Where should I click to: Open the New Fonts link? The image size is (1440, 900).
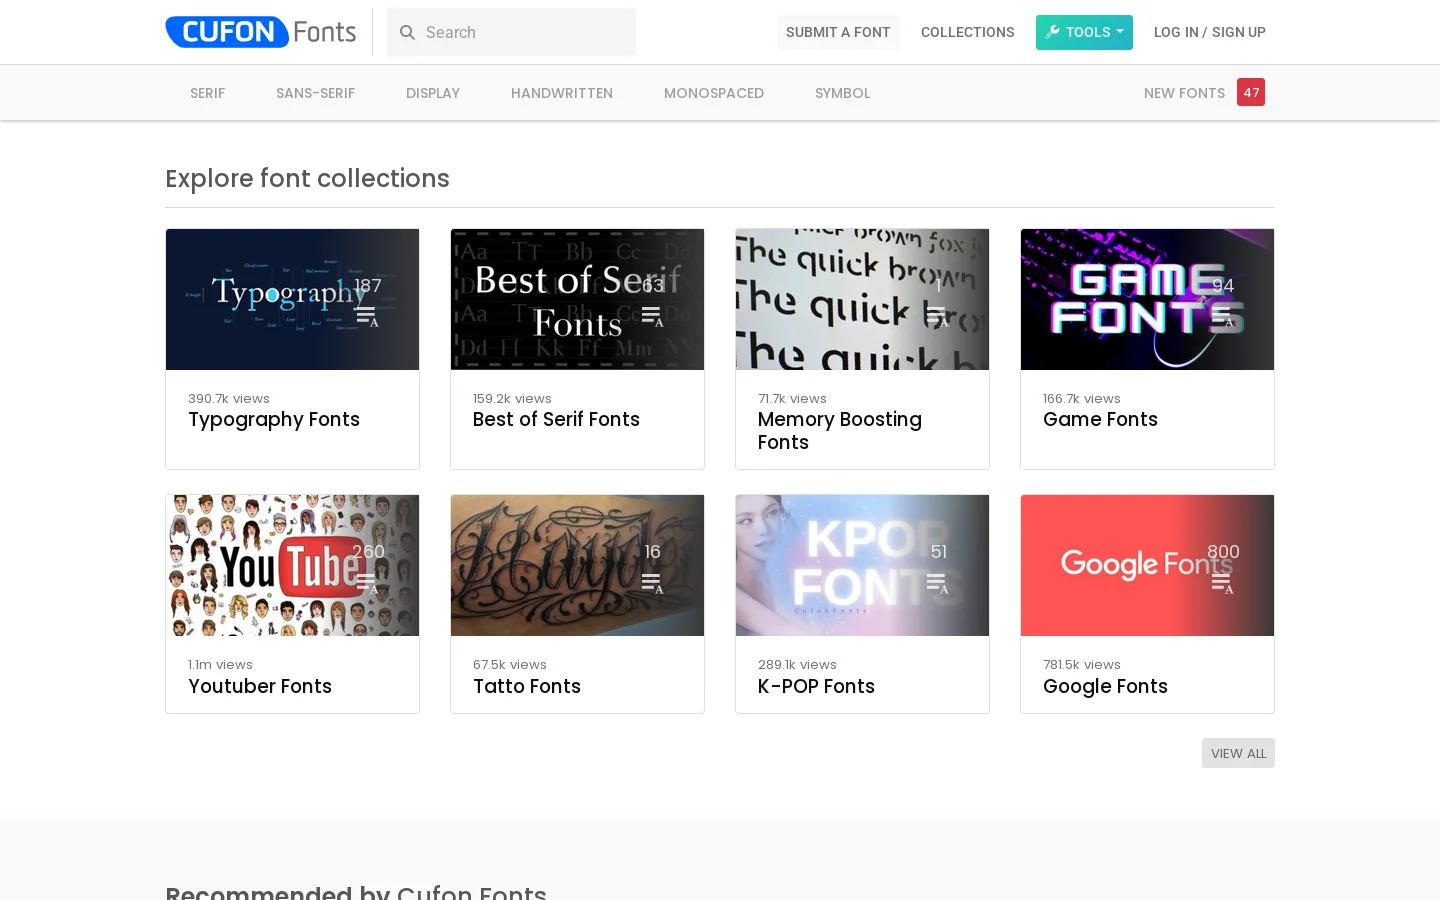1184,93
